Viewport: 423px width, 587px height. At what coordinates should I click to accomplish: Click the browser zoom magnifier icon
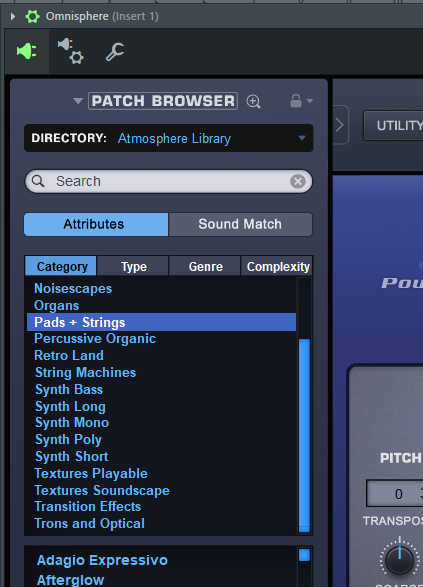tap(253, 101)
